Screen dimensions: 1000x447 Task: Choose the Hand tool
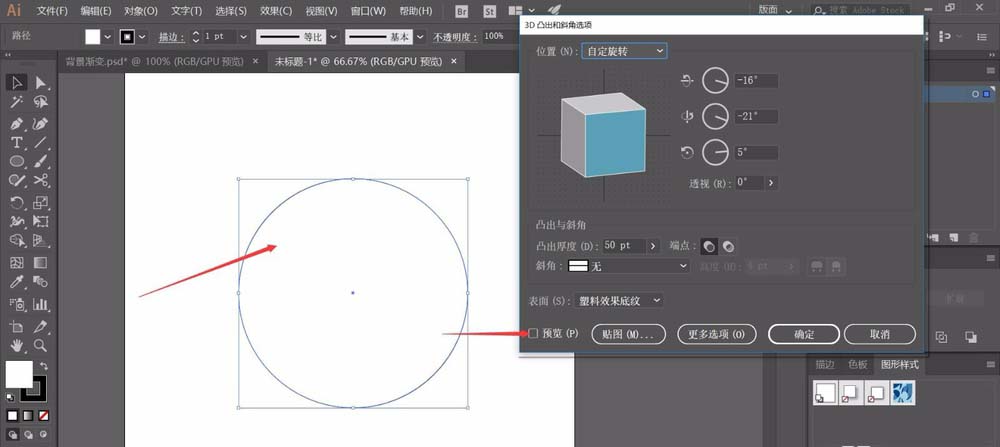(x=17, y=345)
